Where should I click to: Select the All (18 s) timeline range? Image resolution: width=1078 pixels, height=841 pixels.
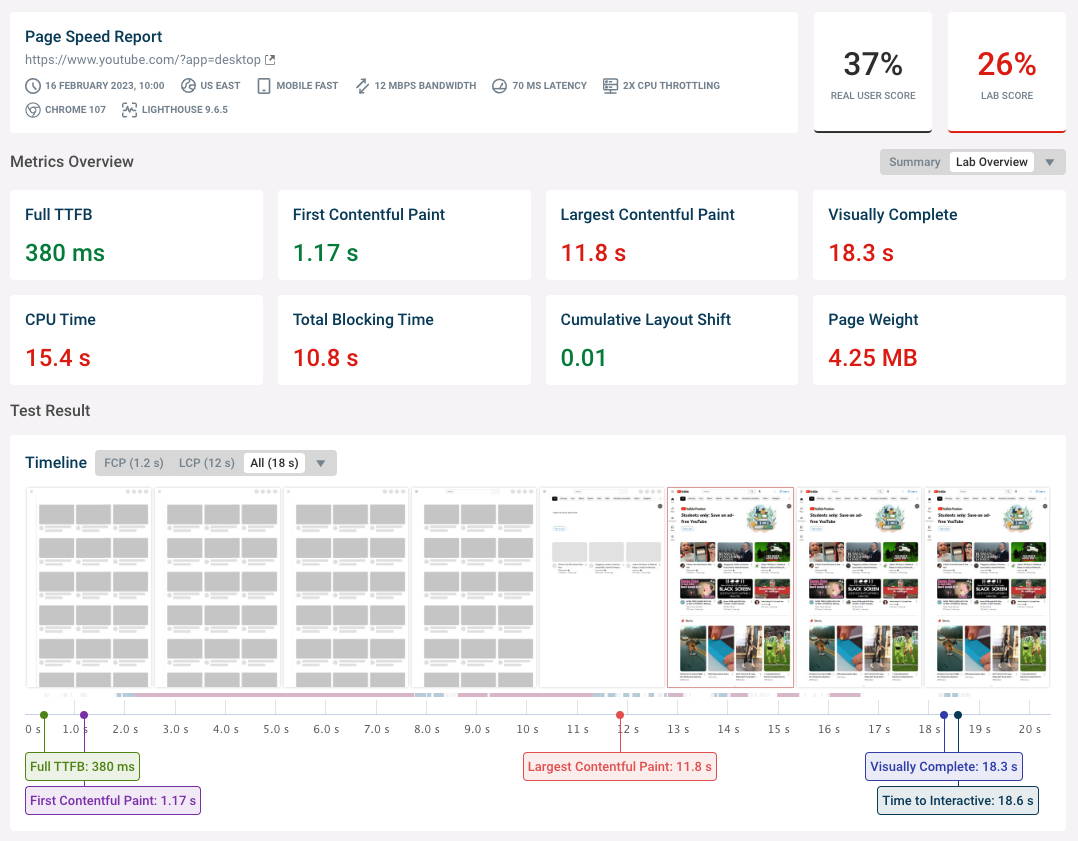tap(274, 463)
